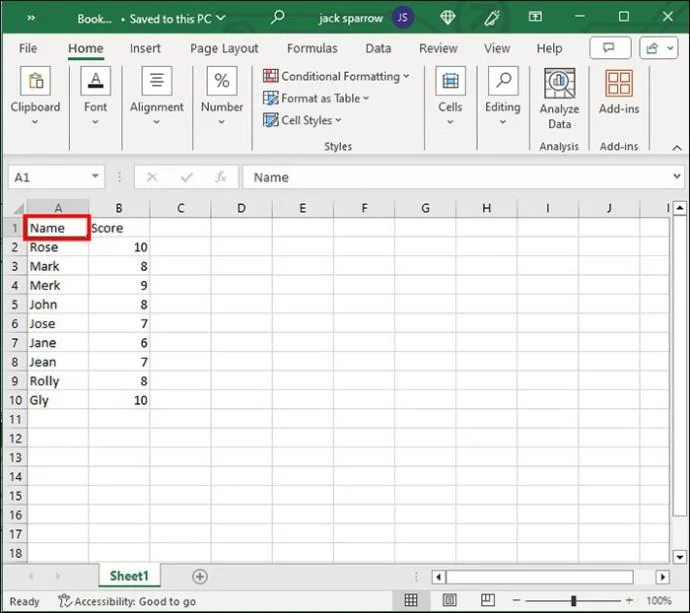The image size is (690, 613).
Task: Click the zoom slider in status bar
Action: point(573,601)
